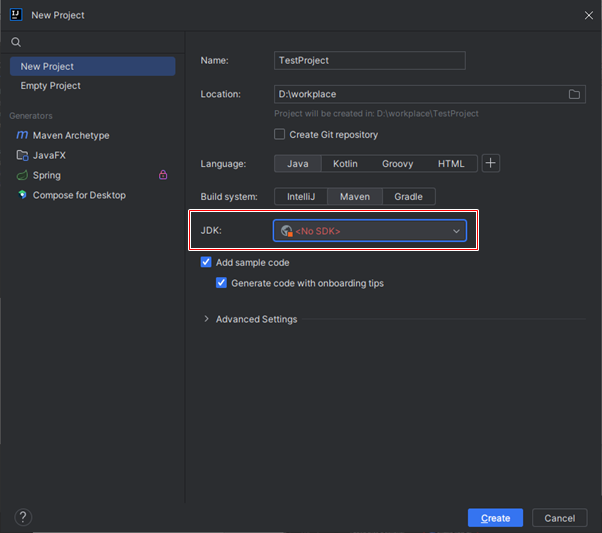The width and height of the screenshot is (602, 533).
Task: Open help with the question mark icon
Action: coord(23,517)
